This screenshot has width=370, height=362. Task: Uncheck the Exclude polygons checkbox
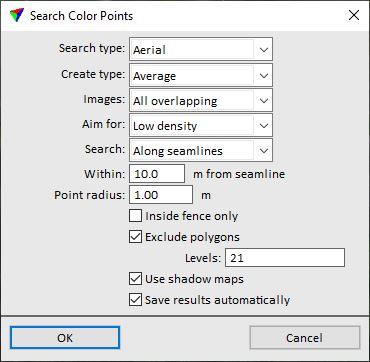(135, 237)
